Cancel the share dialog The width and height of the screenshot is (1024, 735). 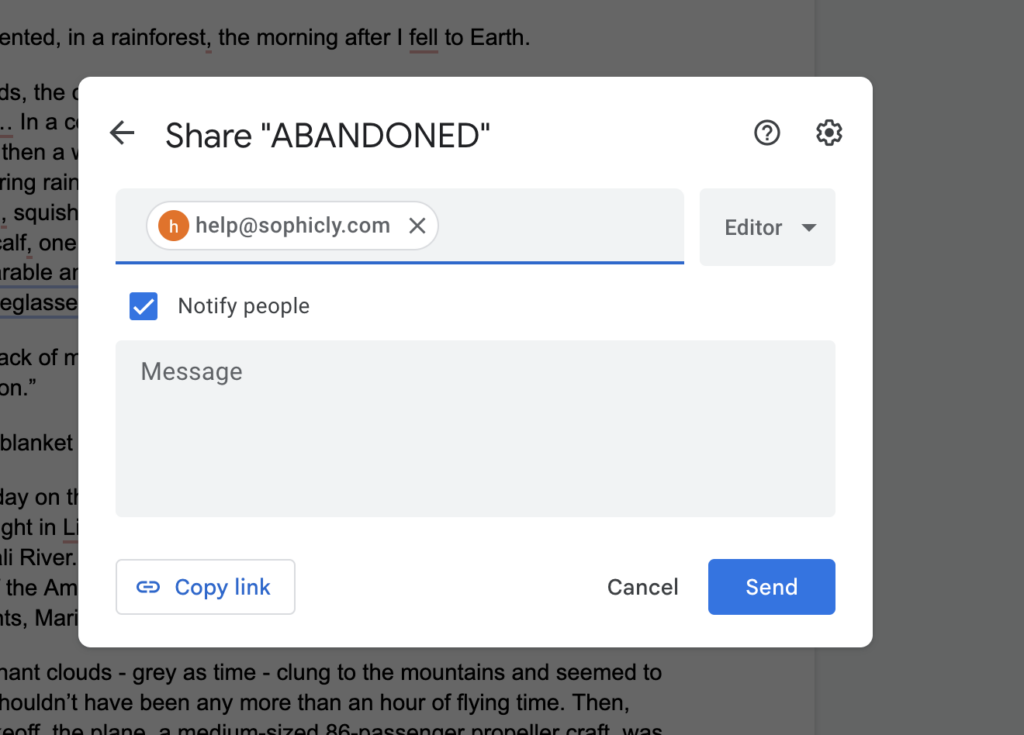[x=643, y=587]
